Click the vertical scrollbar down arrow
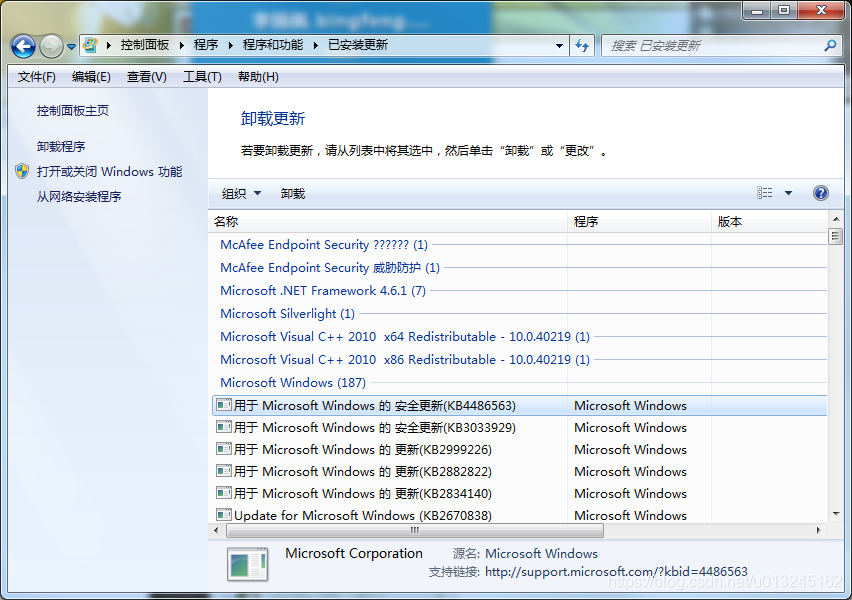 [836, 514]
